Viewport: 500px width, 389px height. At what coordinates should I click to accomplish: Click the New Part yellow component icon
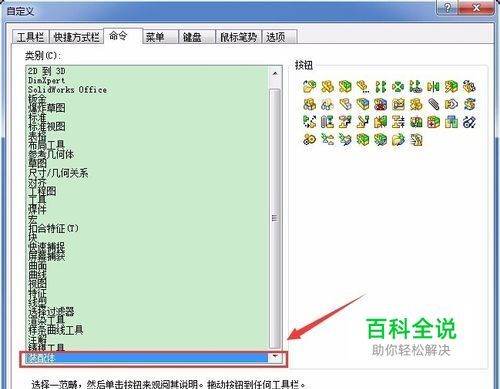pyautogui.click(x=327, y=86)
